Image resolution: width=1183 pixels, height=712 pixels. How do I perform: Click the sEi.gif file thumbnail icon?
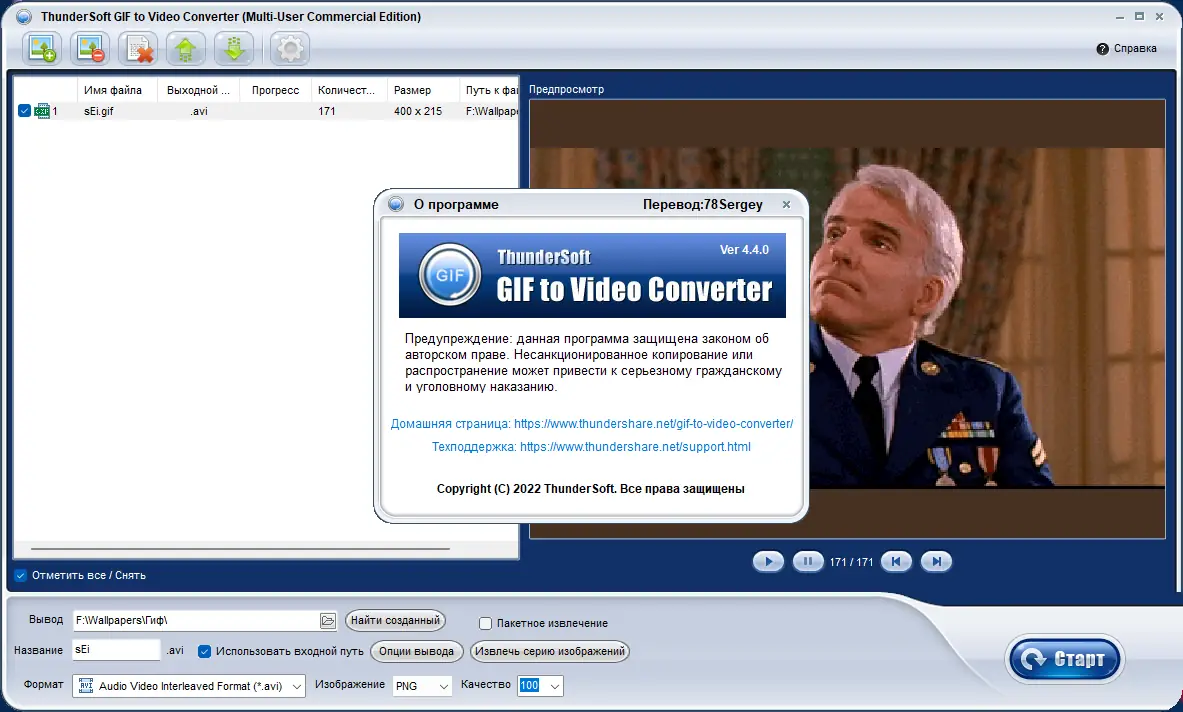pos(42,111)
